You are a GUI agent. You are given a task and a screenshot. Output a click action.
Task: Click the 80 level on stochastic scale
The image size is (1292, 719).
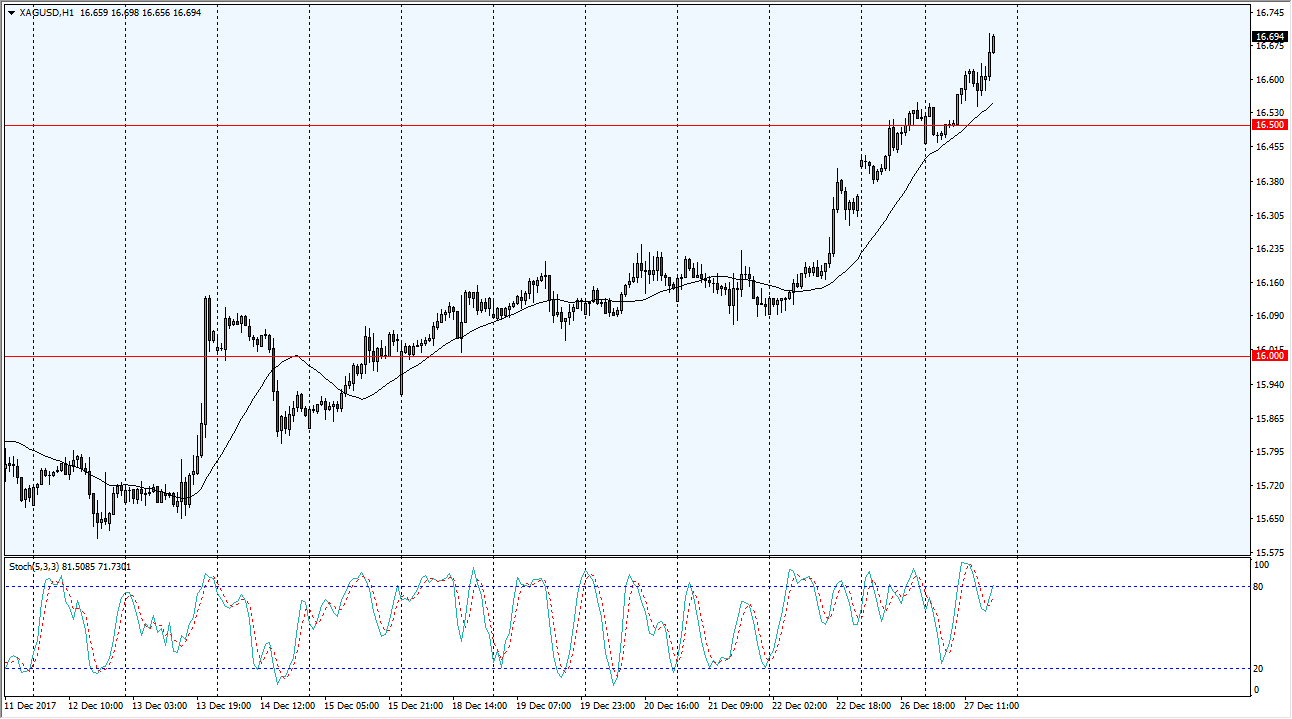click(1260, 587)
